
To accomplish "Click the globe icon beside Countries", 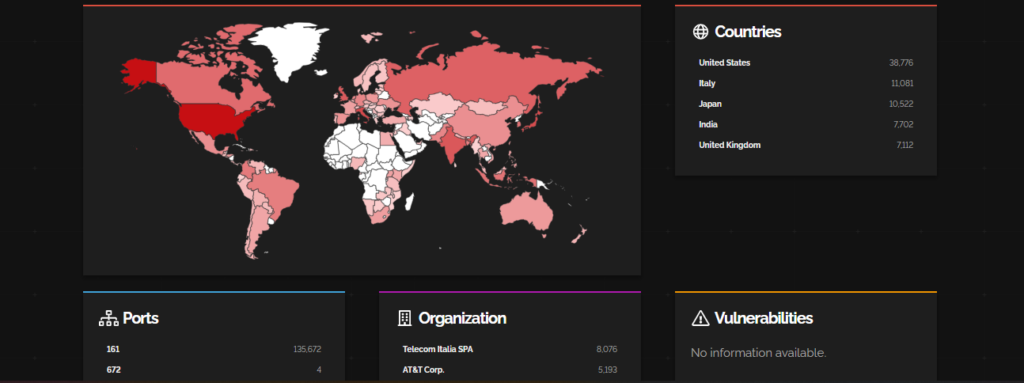I will pos(700,31).
